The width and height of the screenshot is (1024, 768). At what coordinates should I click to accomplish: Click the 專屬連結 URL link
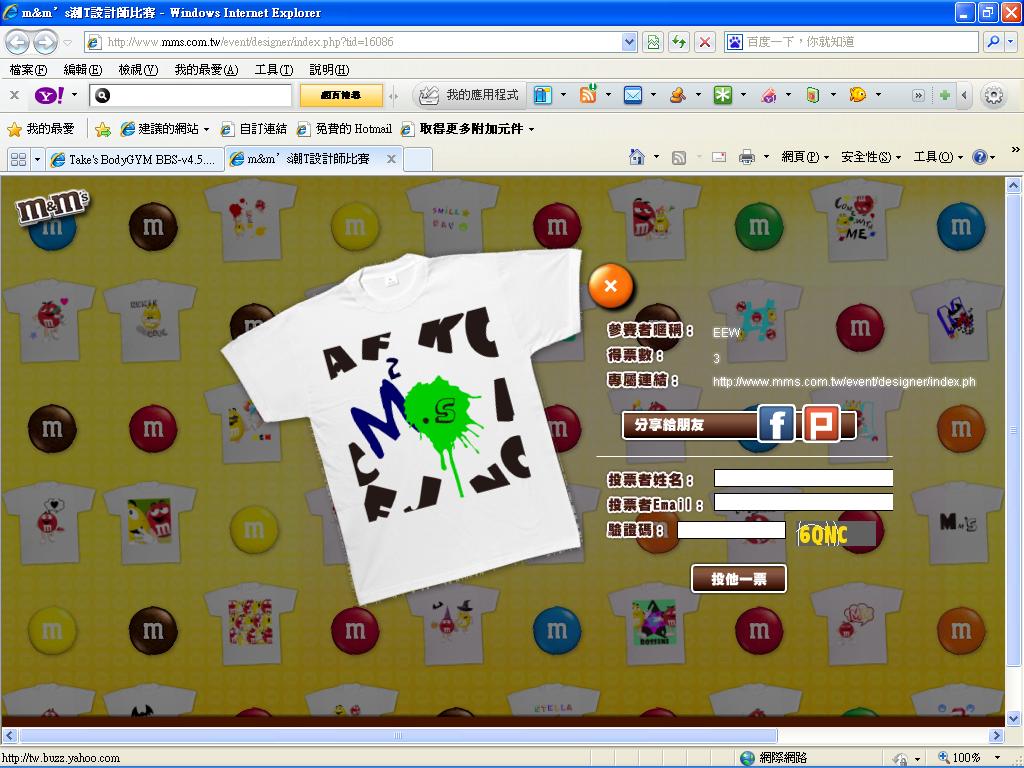click(x=844, y=381)
